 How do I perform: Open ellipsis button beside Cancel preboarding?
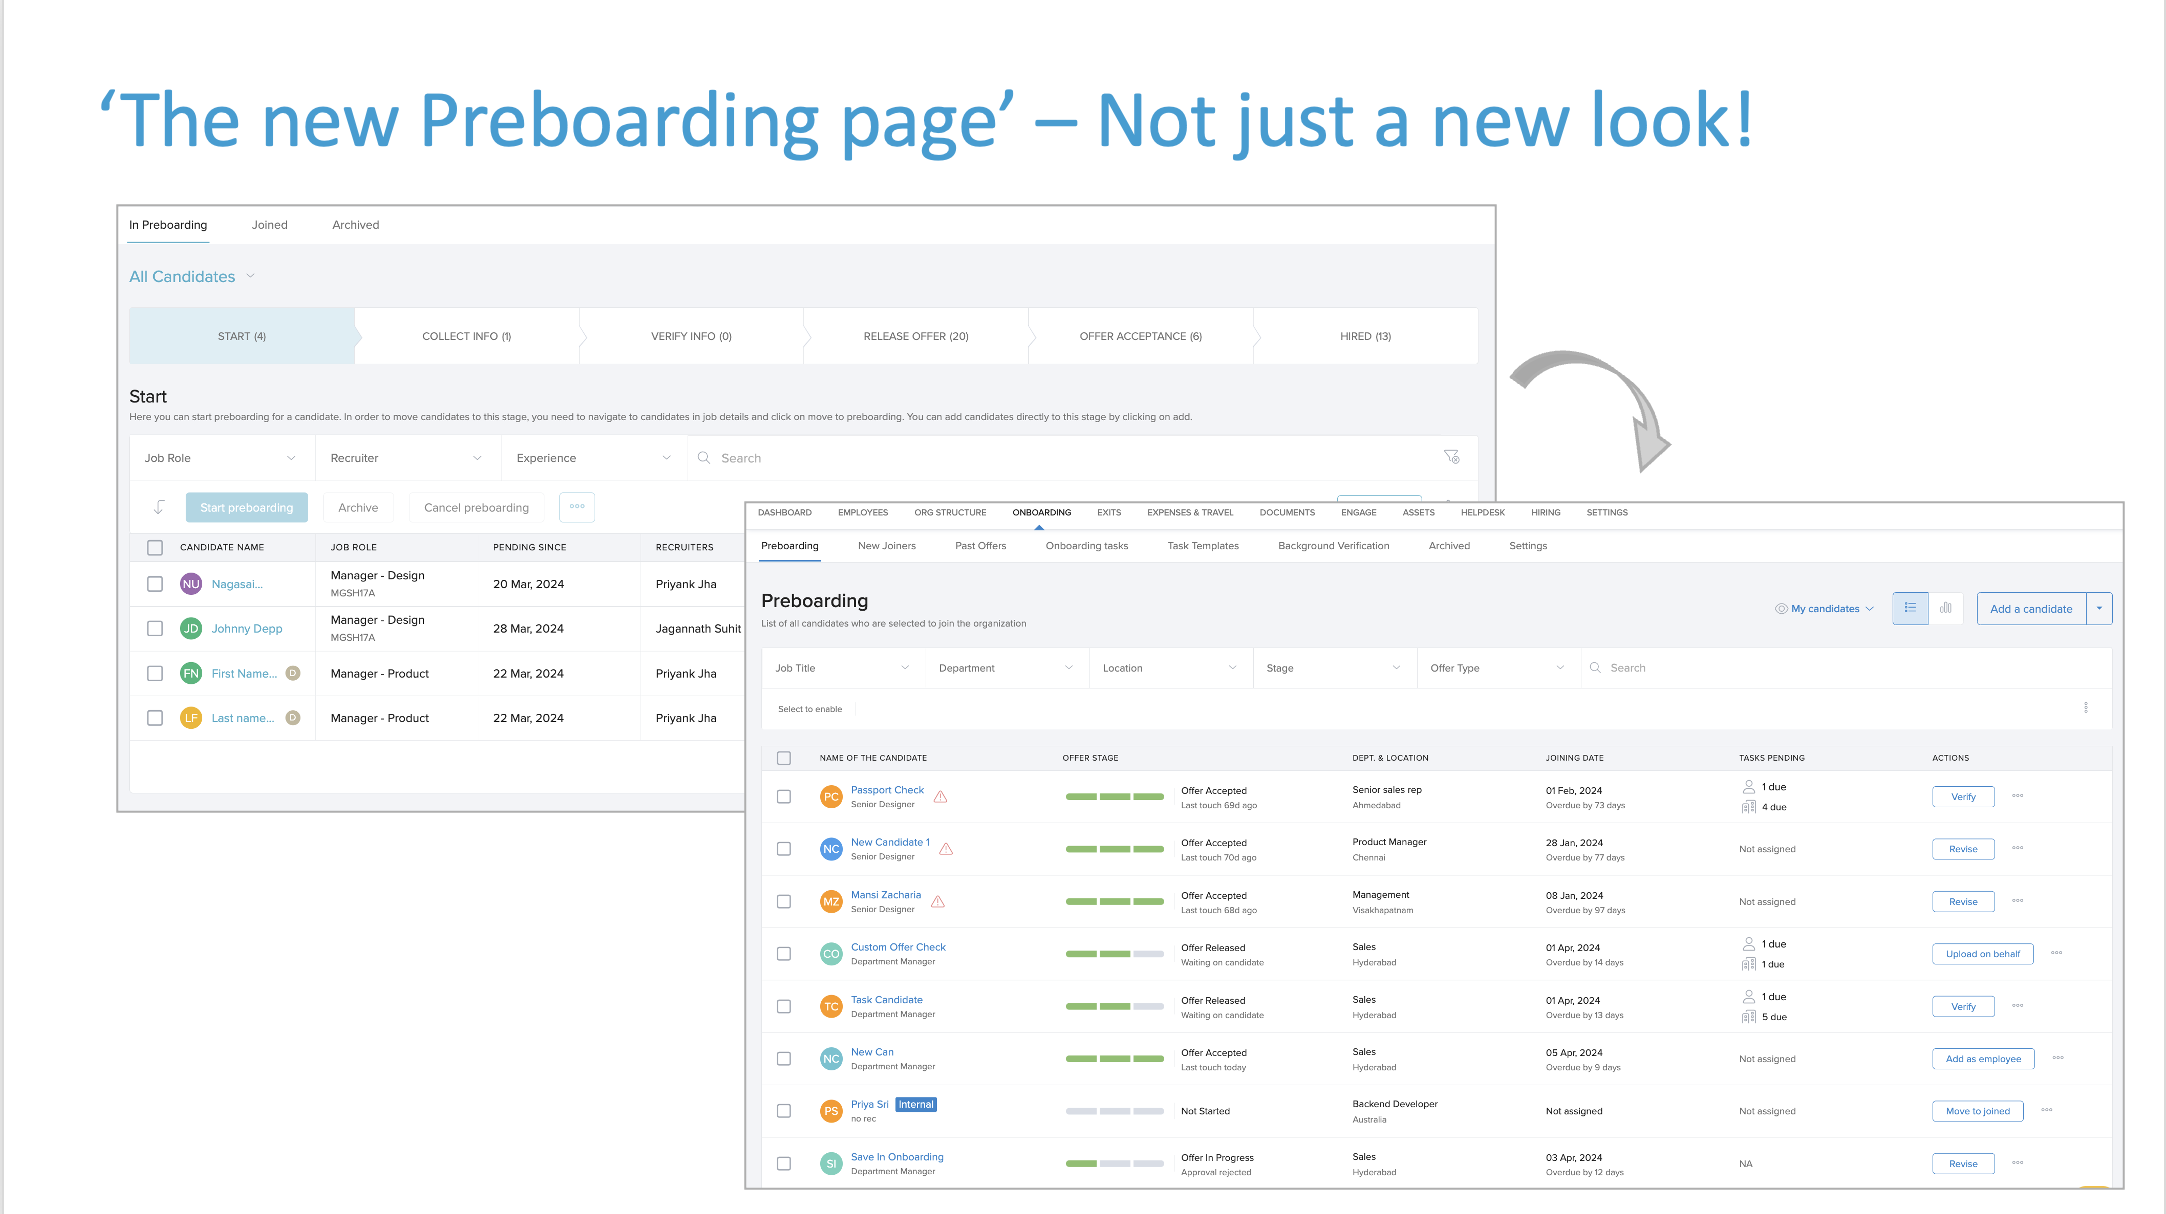coord(577,507)
